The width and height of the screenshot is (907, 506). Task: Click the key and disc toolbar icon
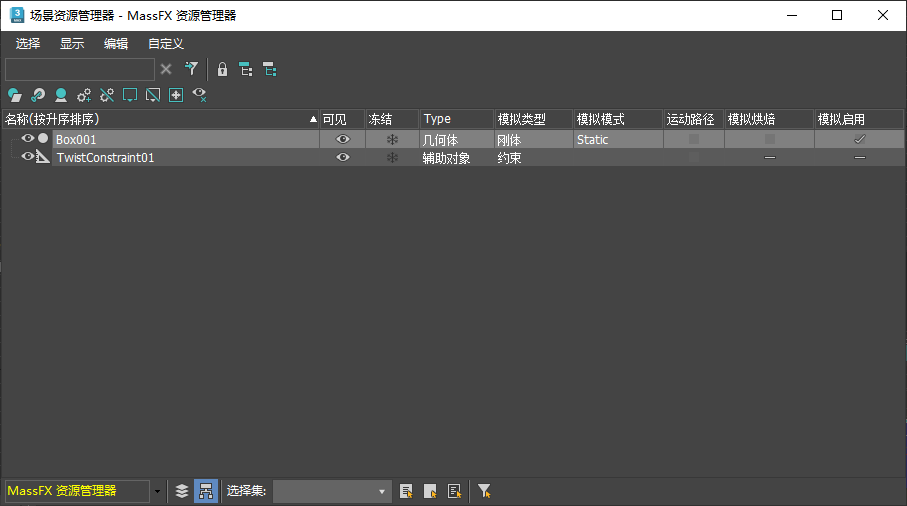click(x=38, y=95)
